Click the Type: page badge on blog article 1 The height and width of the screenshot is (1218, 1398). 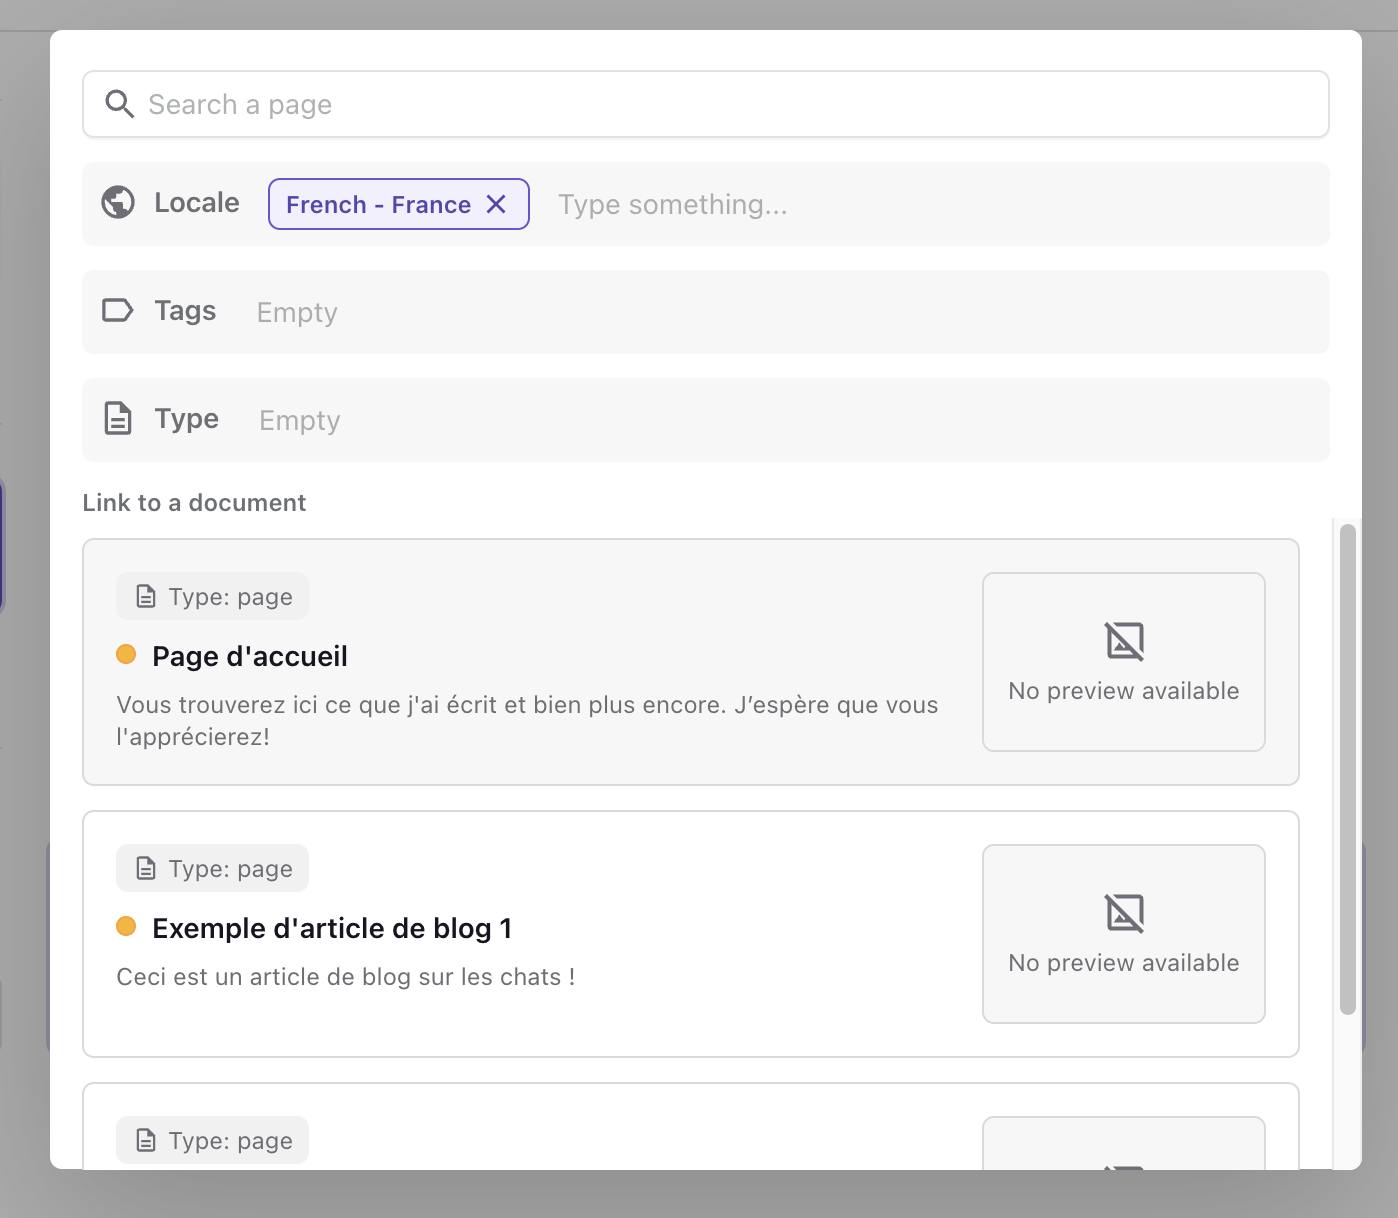point(213,869)
